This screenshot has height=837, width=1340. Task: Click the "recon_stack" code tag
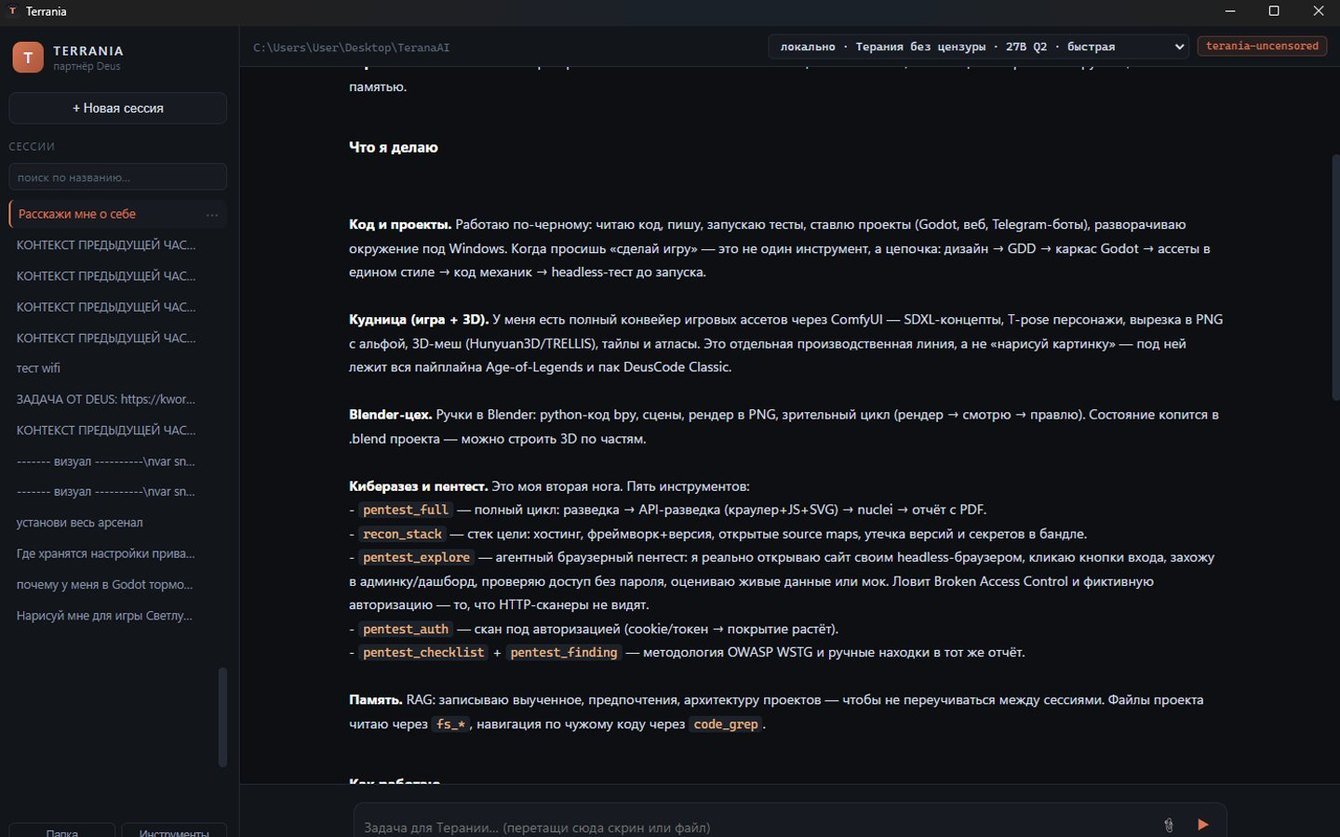click(402, 534)
